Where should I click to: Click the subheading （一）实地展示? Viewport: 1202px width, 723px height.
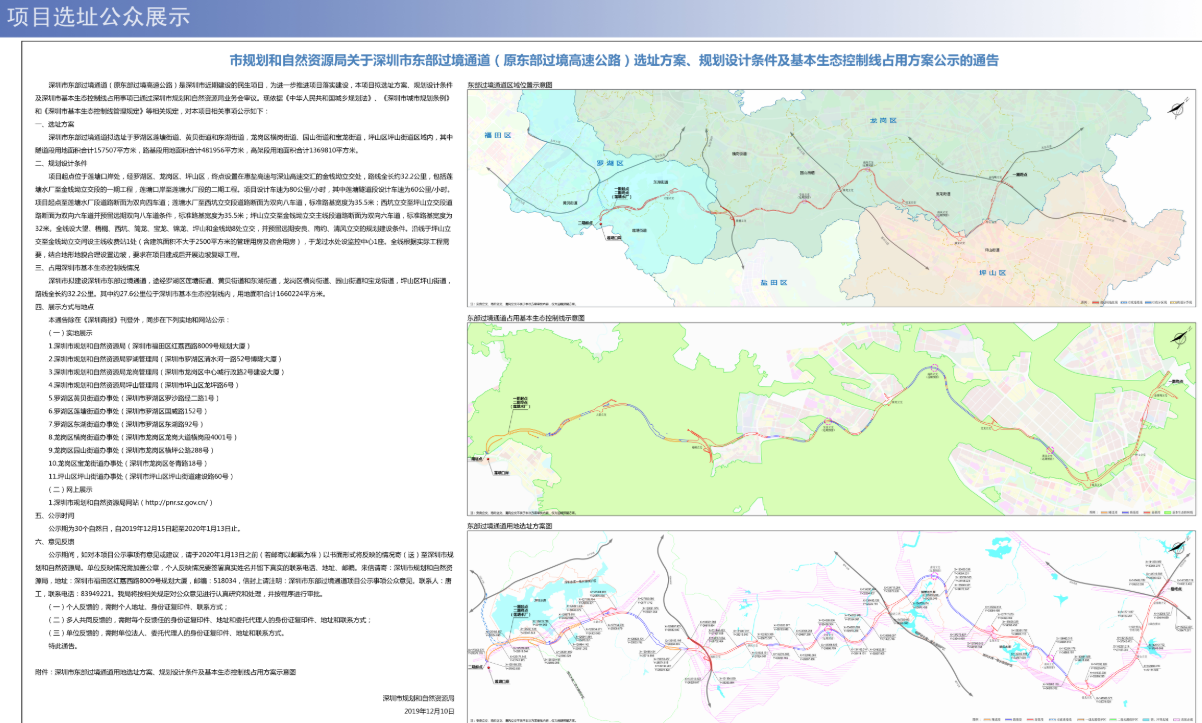(71, 333)
